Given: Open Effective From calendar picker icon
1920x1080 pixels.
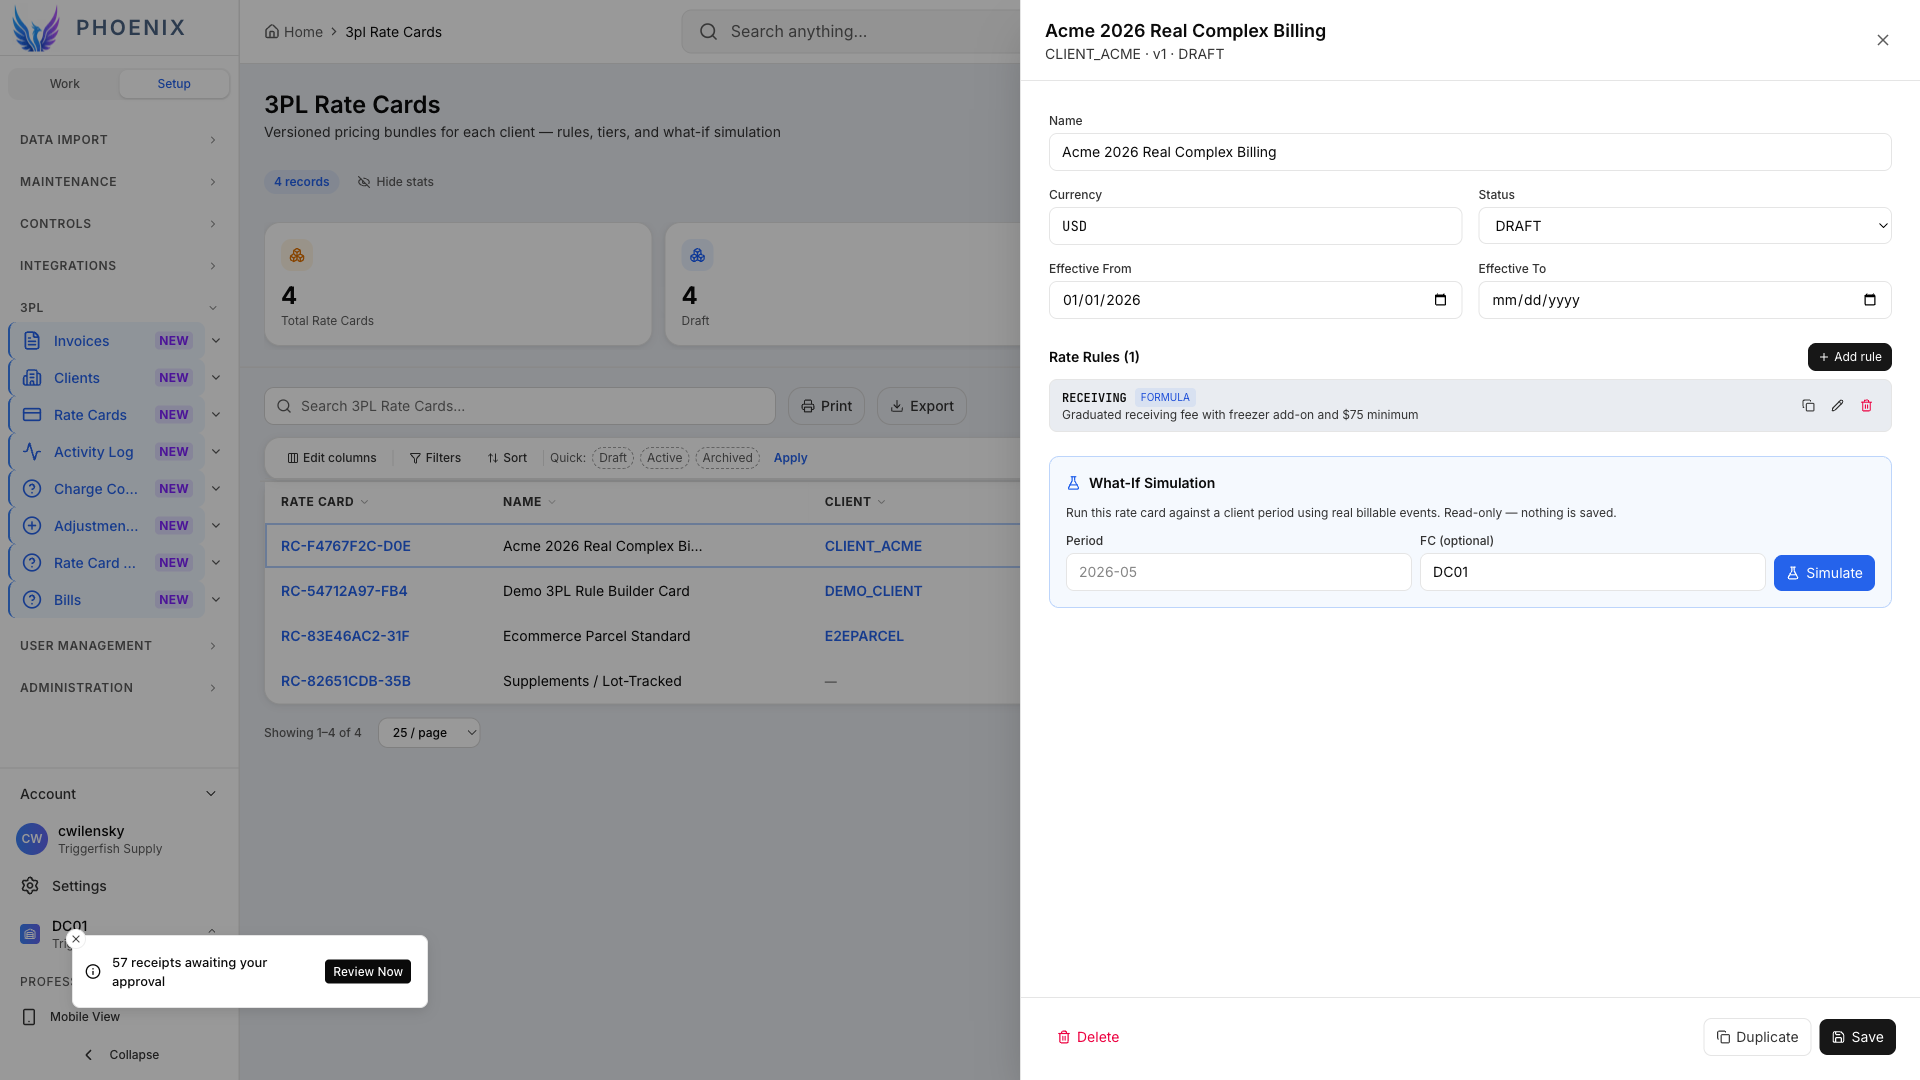Looking at the screenshot, I should pyautogui.click(x=1440, y=300).
